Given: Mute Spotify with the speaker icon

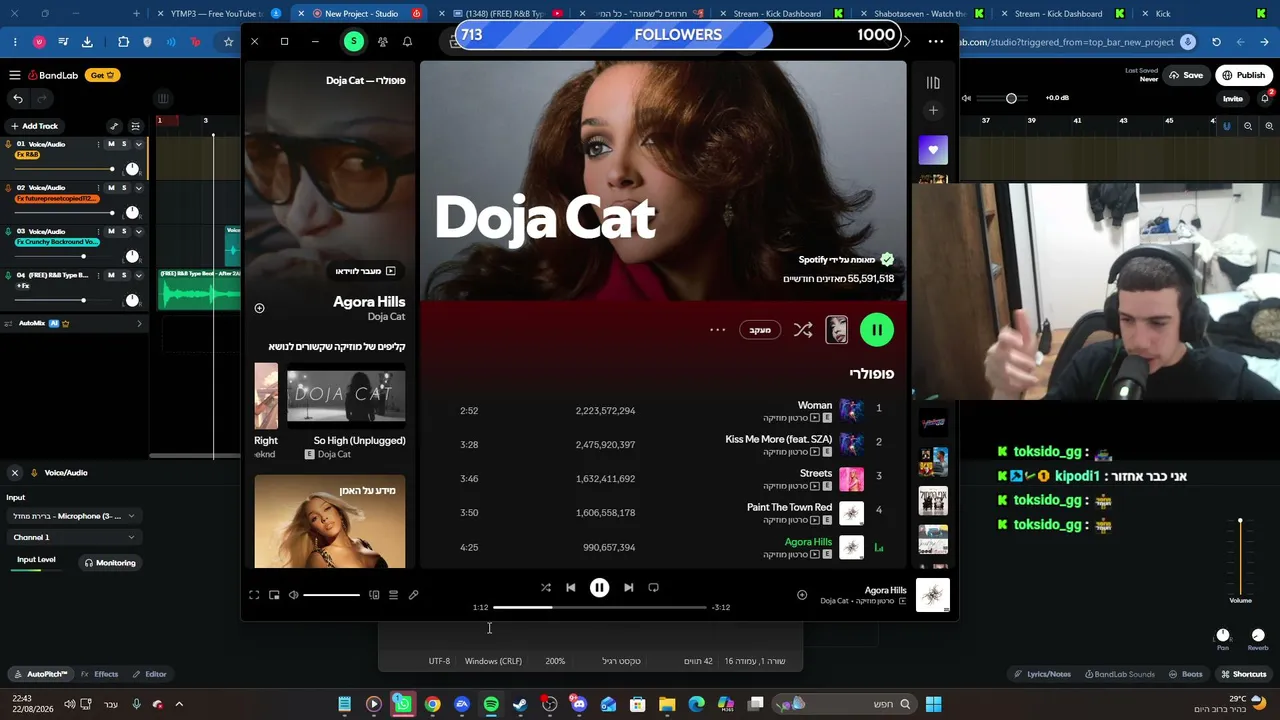Looking at the screenshot, I should click(x=293, y=595).
